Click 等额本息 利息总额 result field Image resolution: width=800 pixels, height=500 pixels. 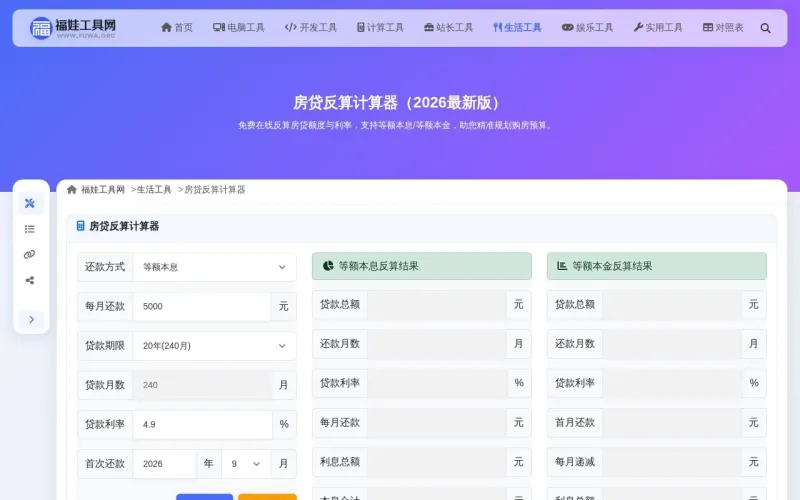click(x=437, y=462)
